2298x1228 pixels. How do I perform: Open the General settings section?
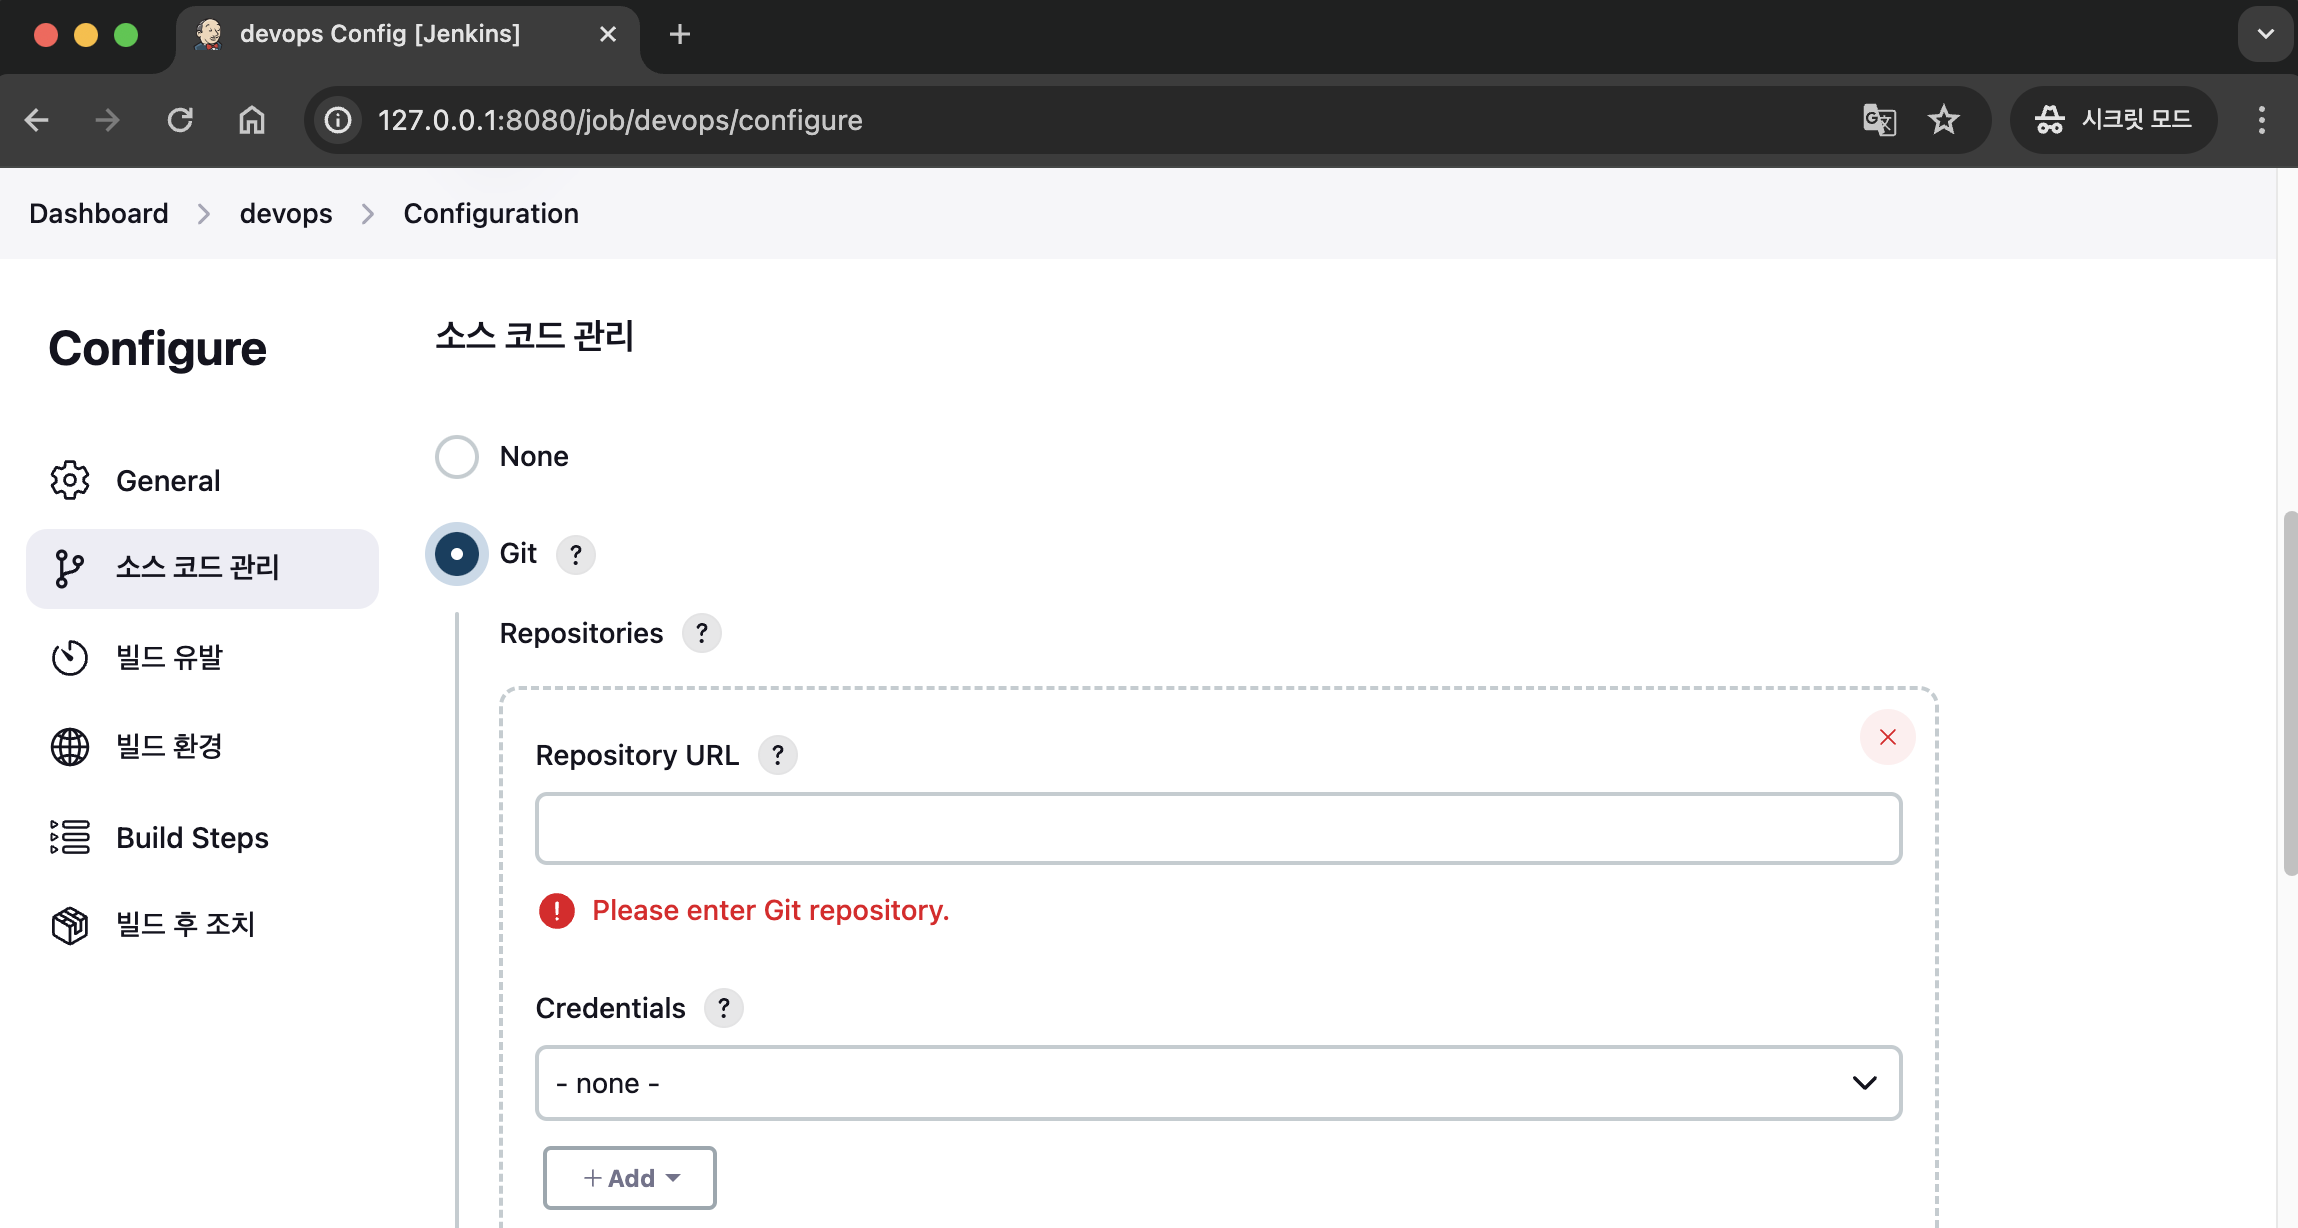pos(167,480)
